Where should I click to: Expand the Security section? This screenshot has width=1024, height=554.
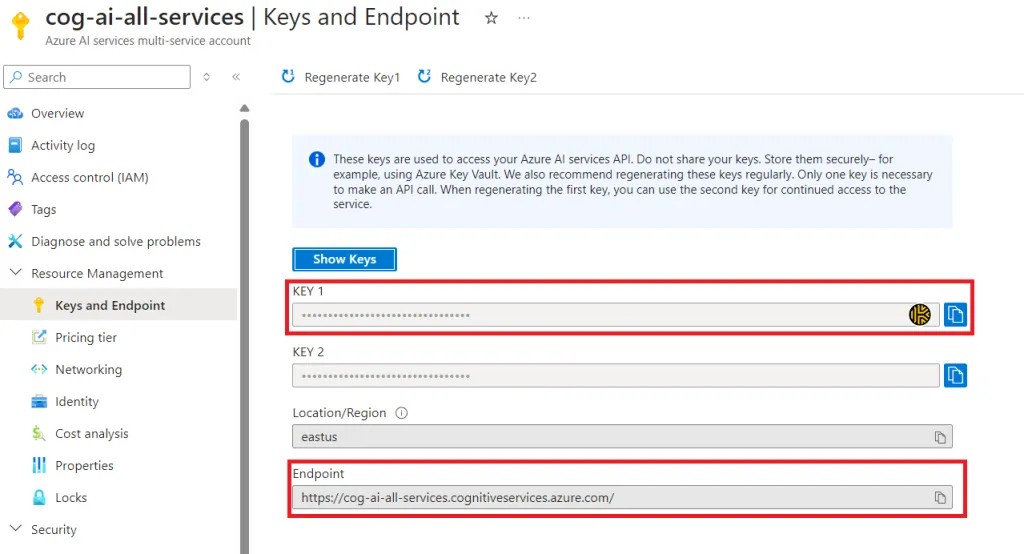[16, 529]
